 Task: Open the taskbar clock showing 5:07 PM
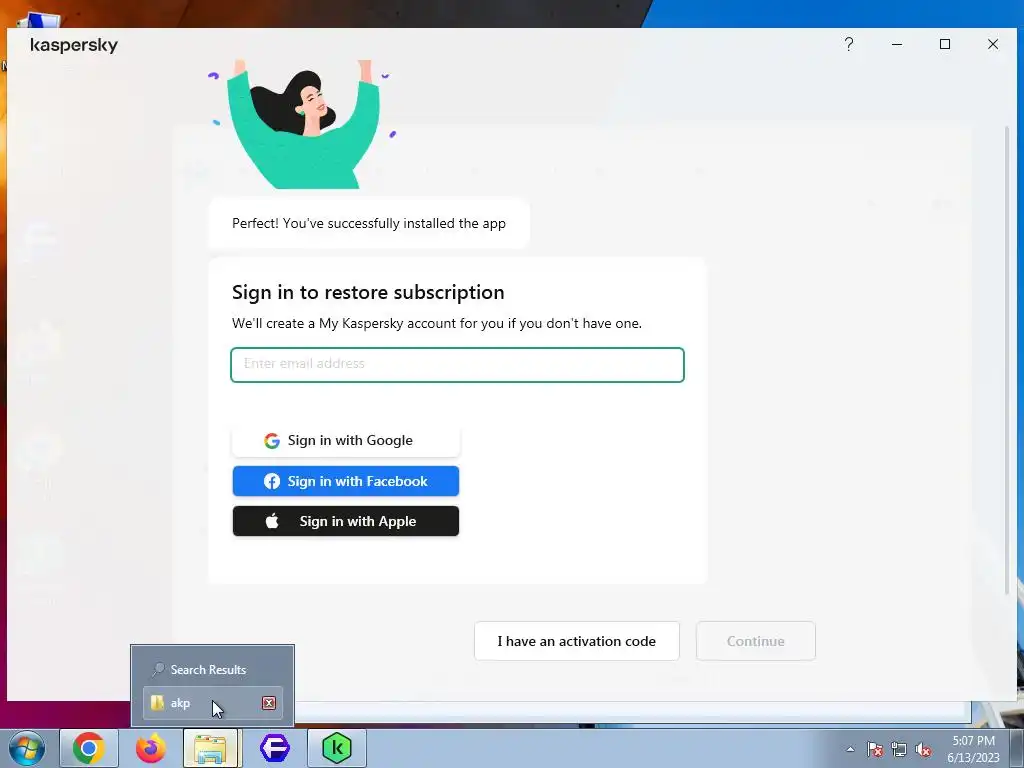973,749
